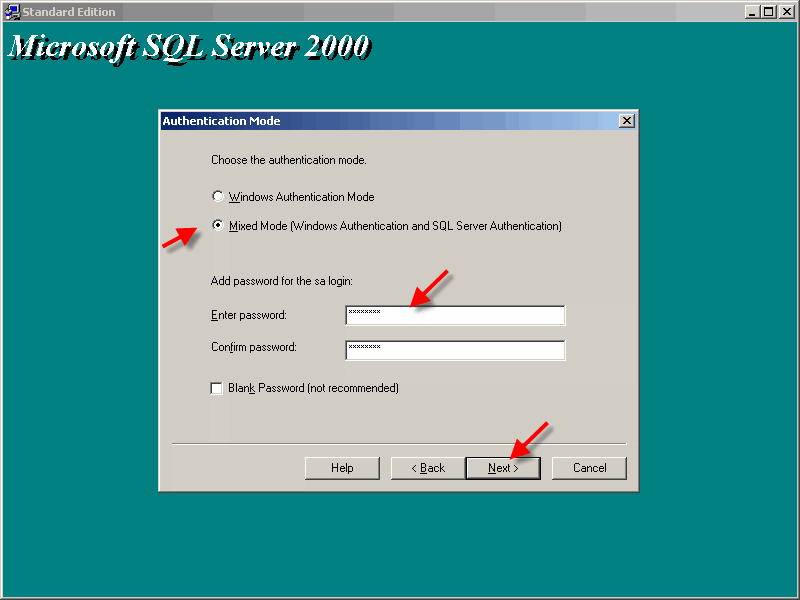Cancel the setup dialog
Viewport: 800px width, 600px height.
[589, 468]
